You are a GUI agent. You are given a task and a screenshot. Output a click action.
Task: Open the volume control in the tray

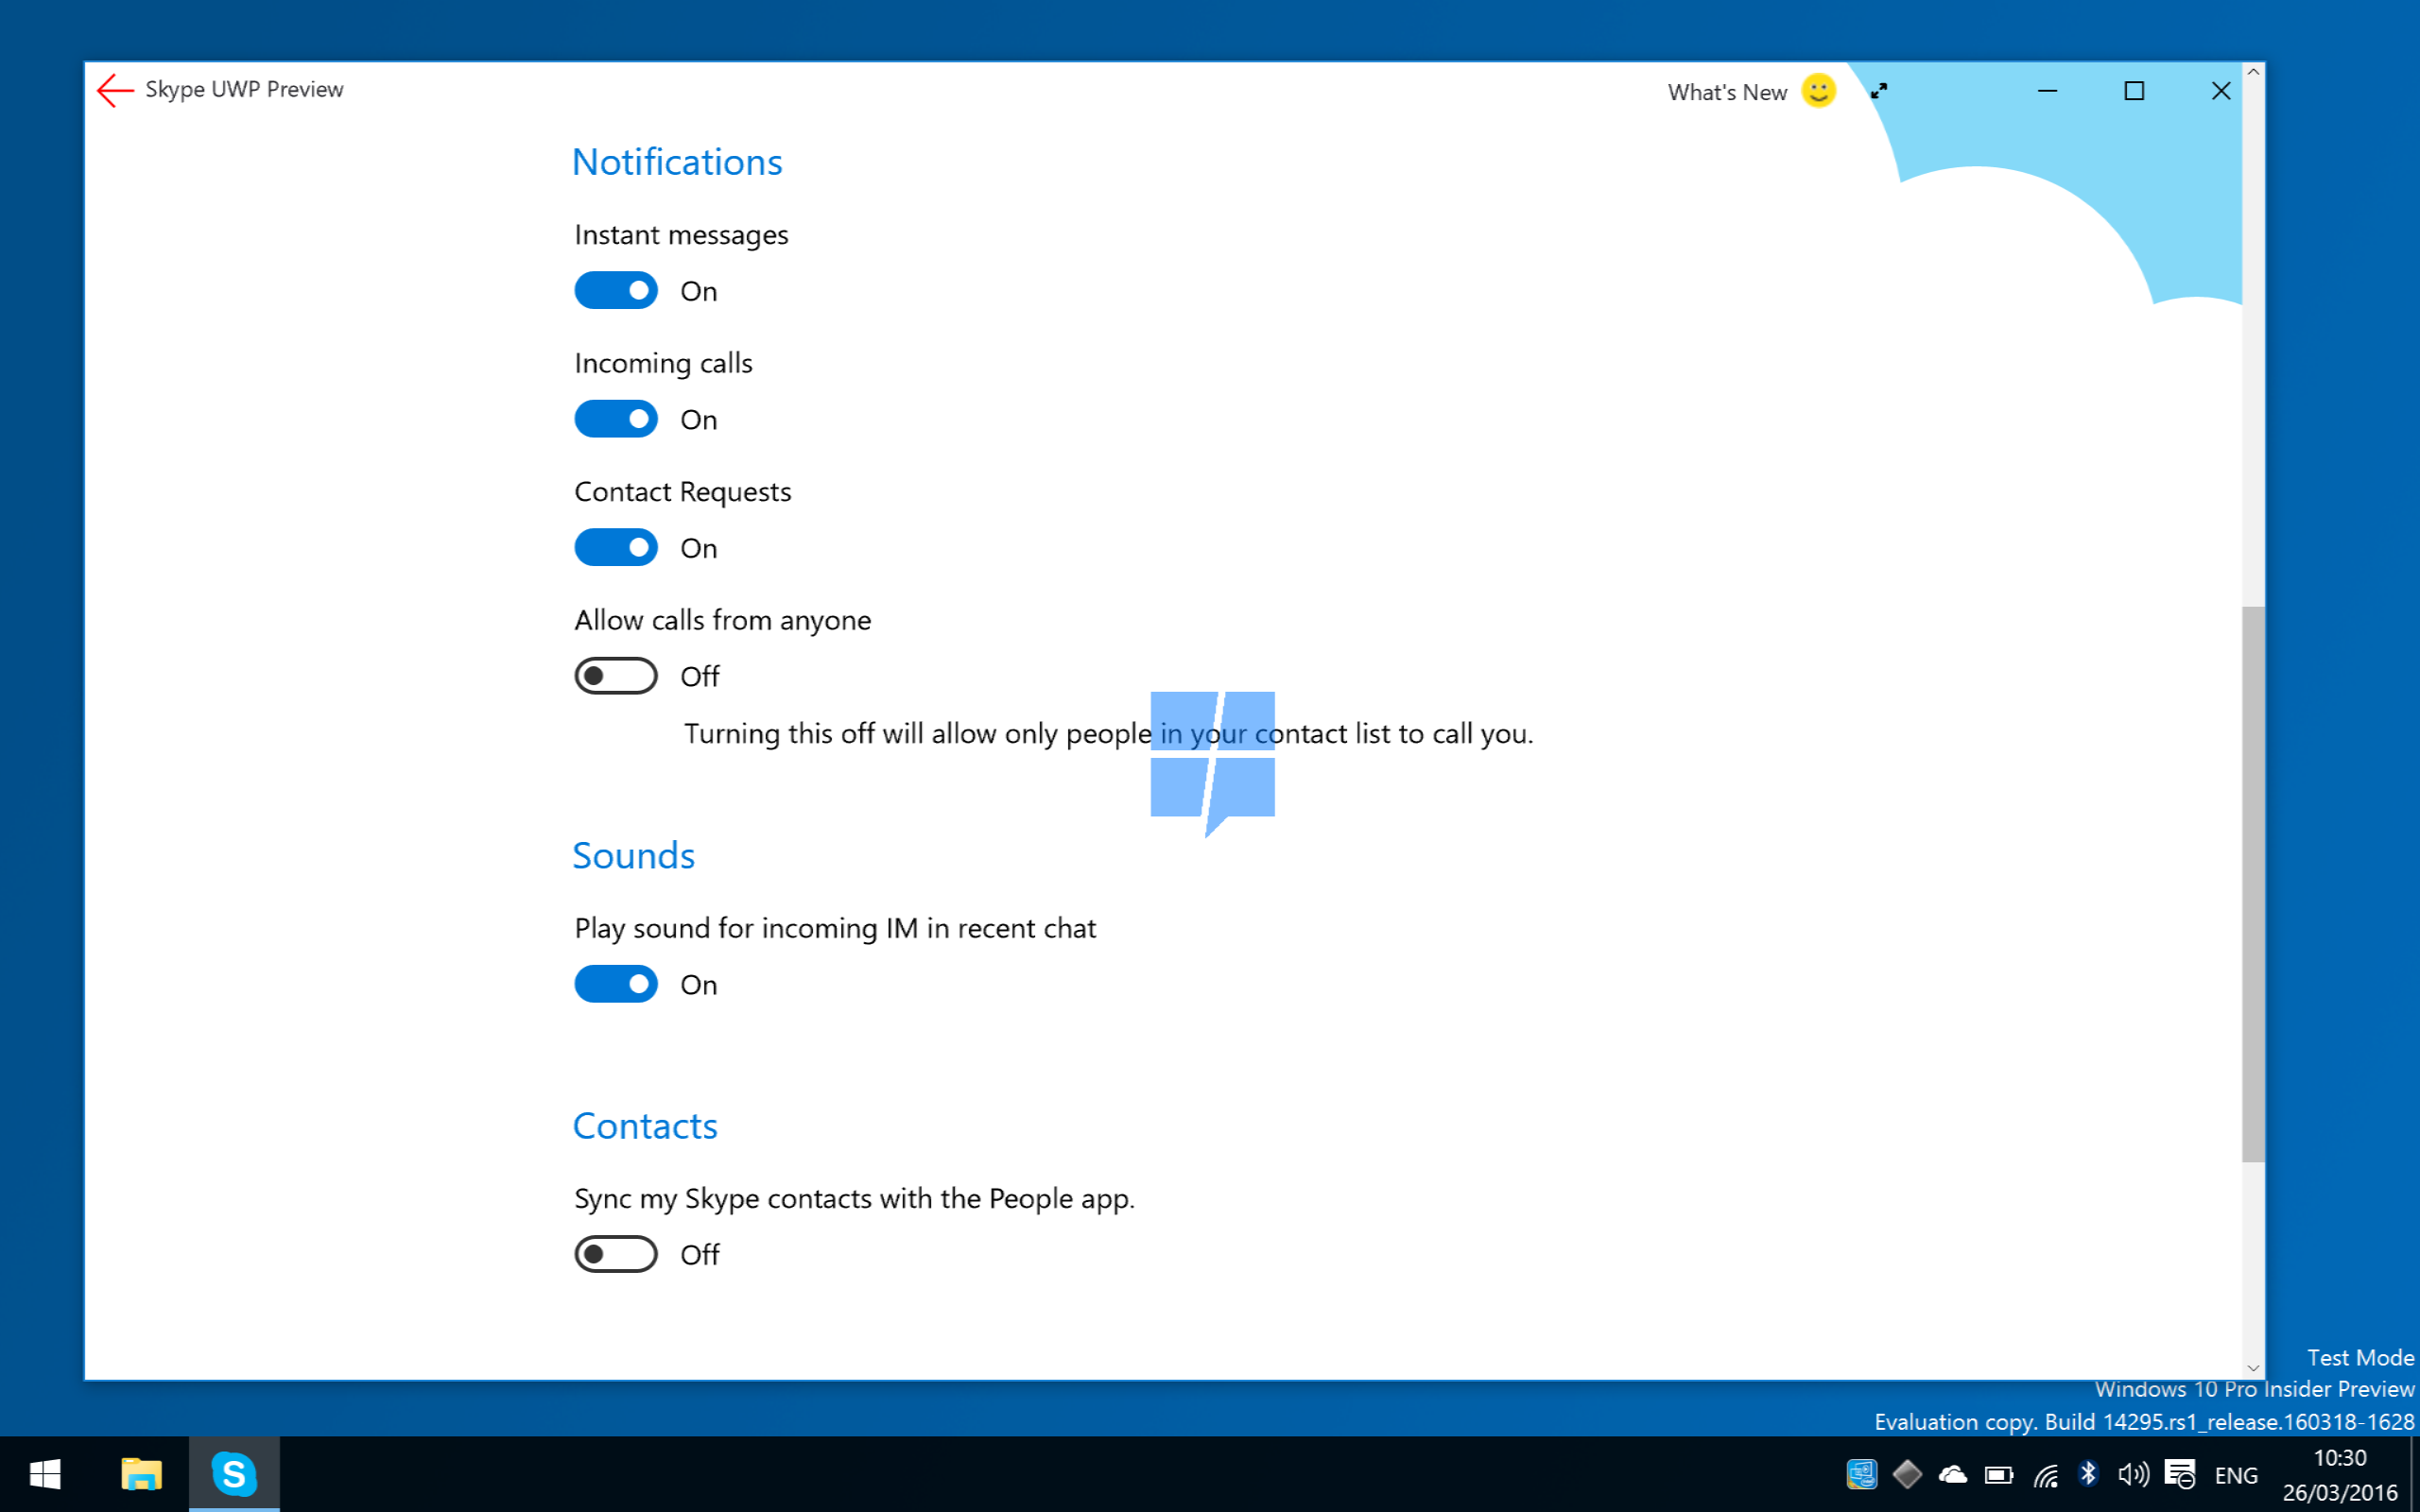pos(2133,1474)
